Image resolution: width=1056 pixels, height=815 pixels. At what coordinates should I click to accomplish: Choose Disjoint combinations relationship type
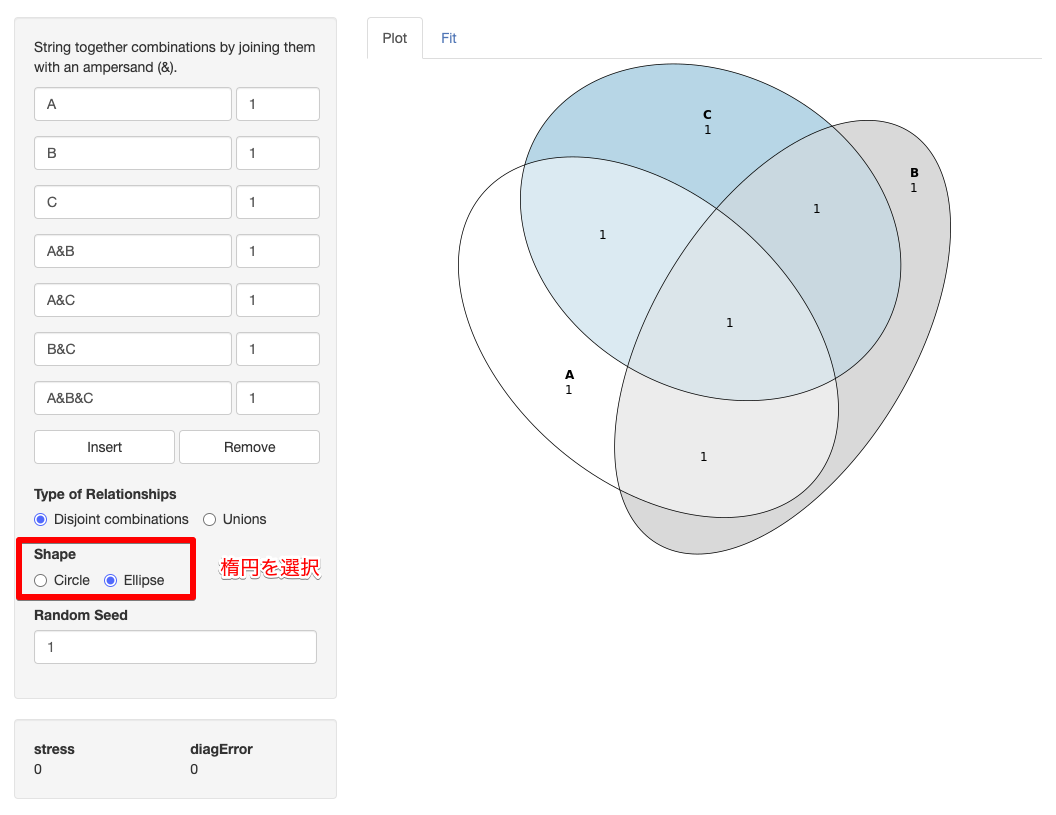pyautogui.click(x=41, y=519)
